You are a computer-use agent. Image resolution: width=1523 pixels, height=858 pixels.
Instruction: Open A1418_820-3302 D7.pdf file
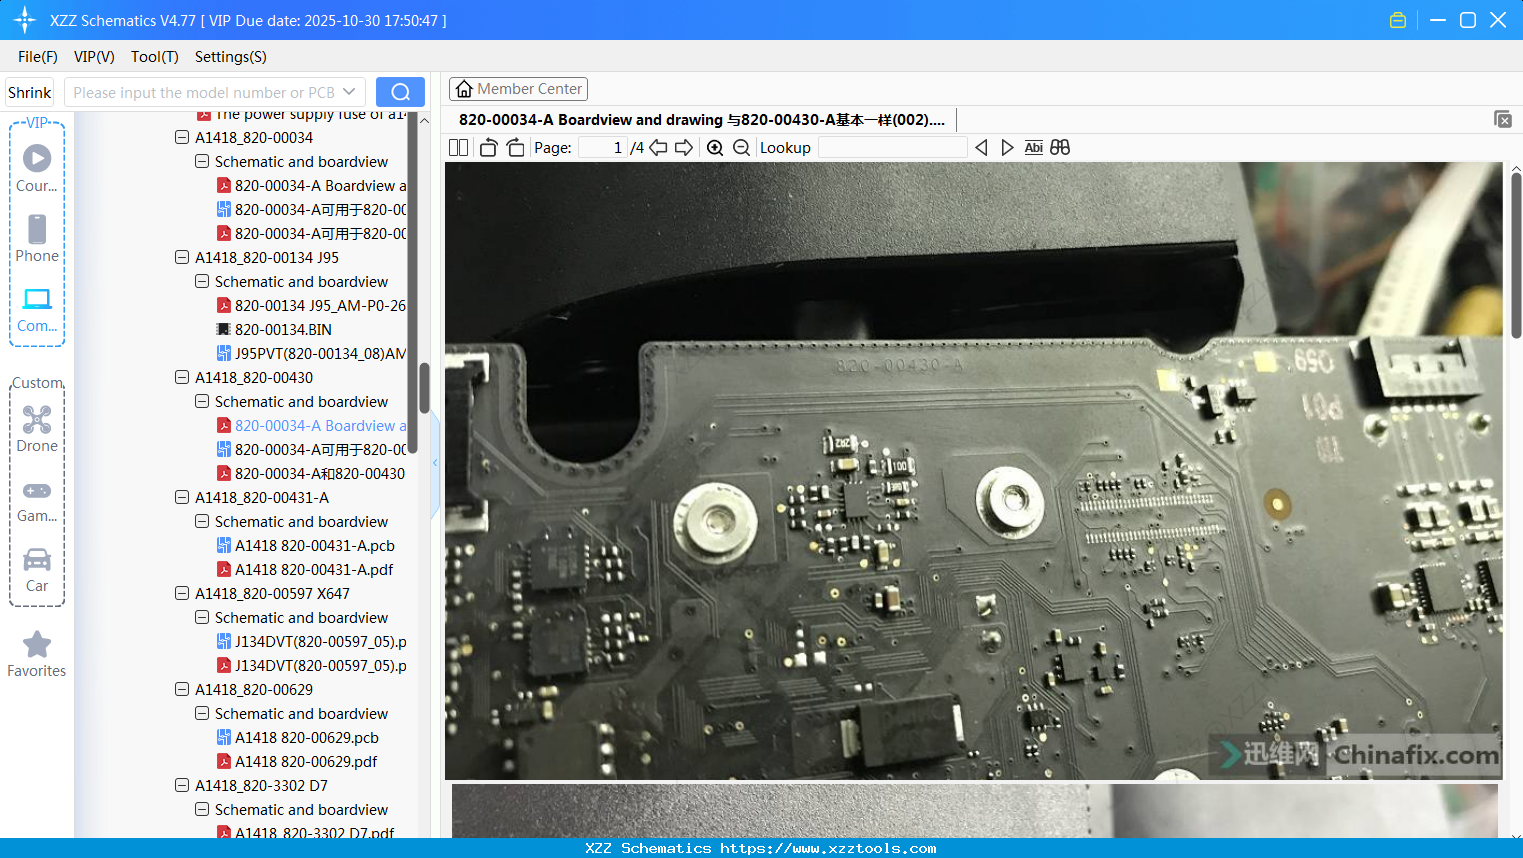pos(306,832)
